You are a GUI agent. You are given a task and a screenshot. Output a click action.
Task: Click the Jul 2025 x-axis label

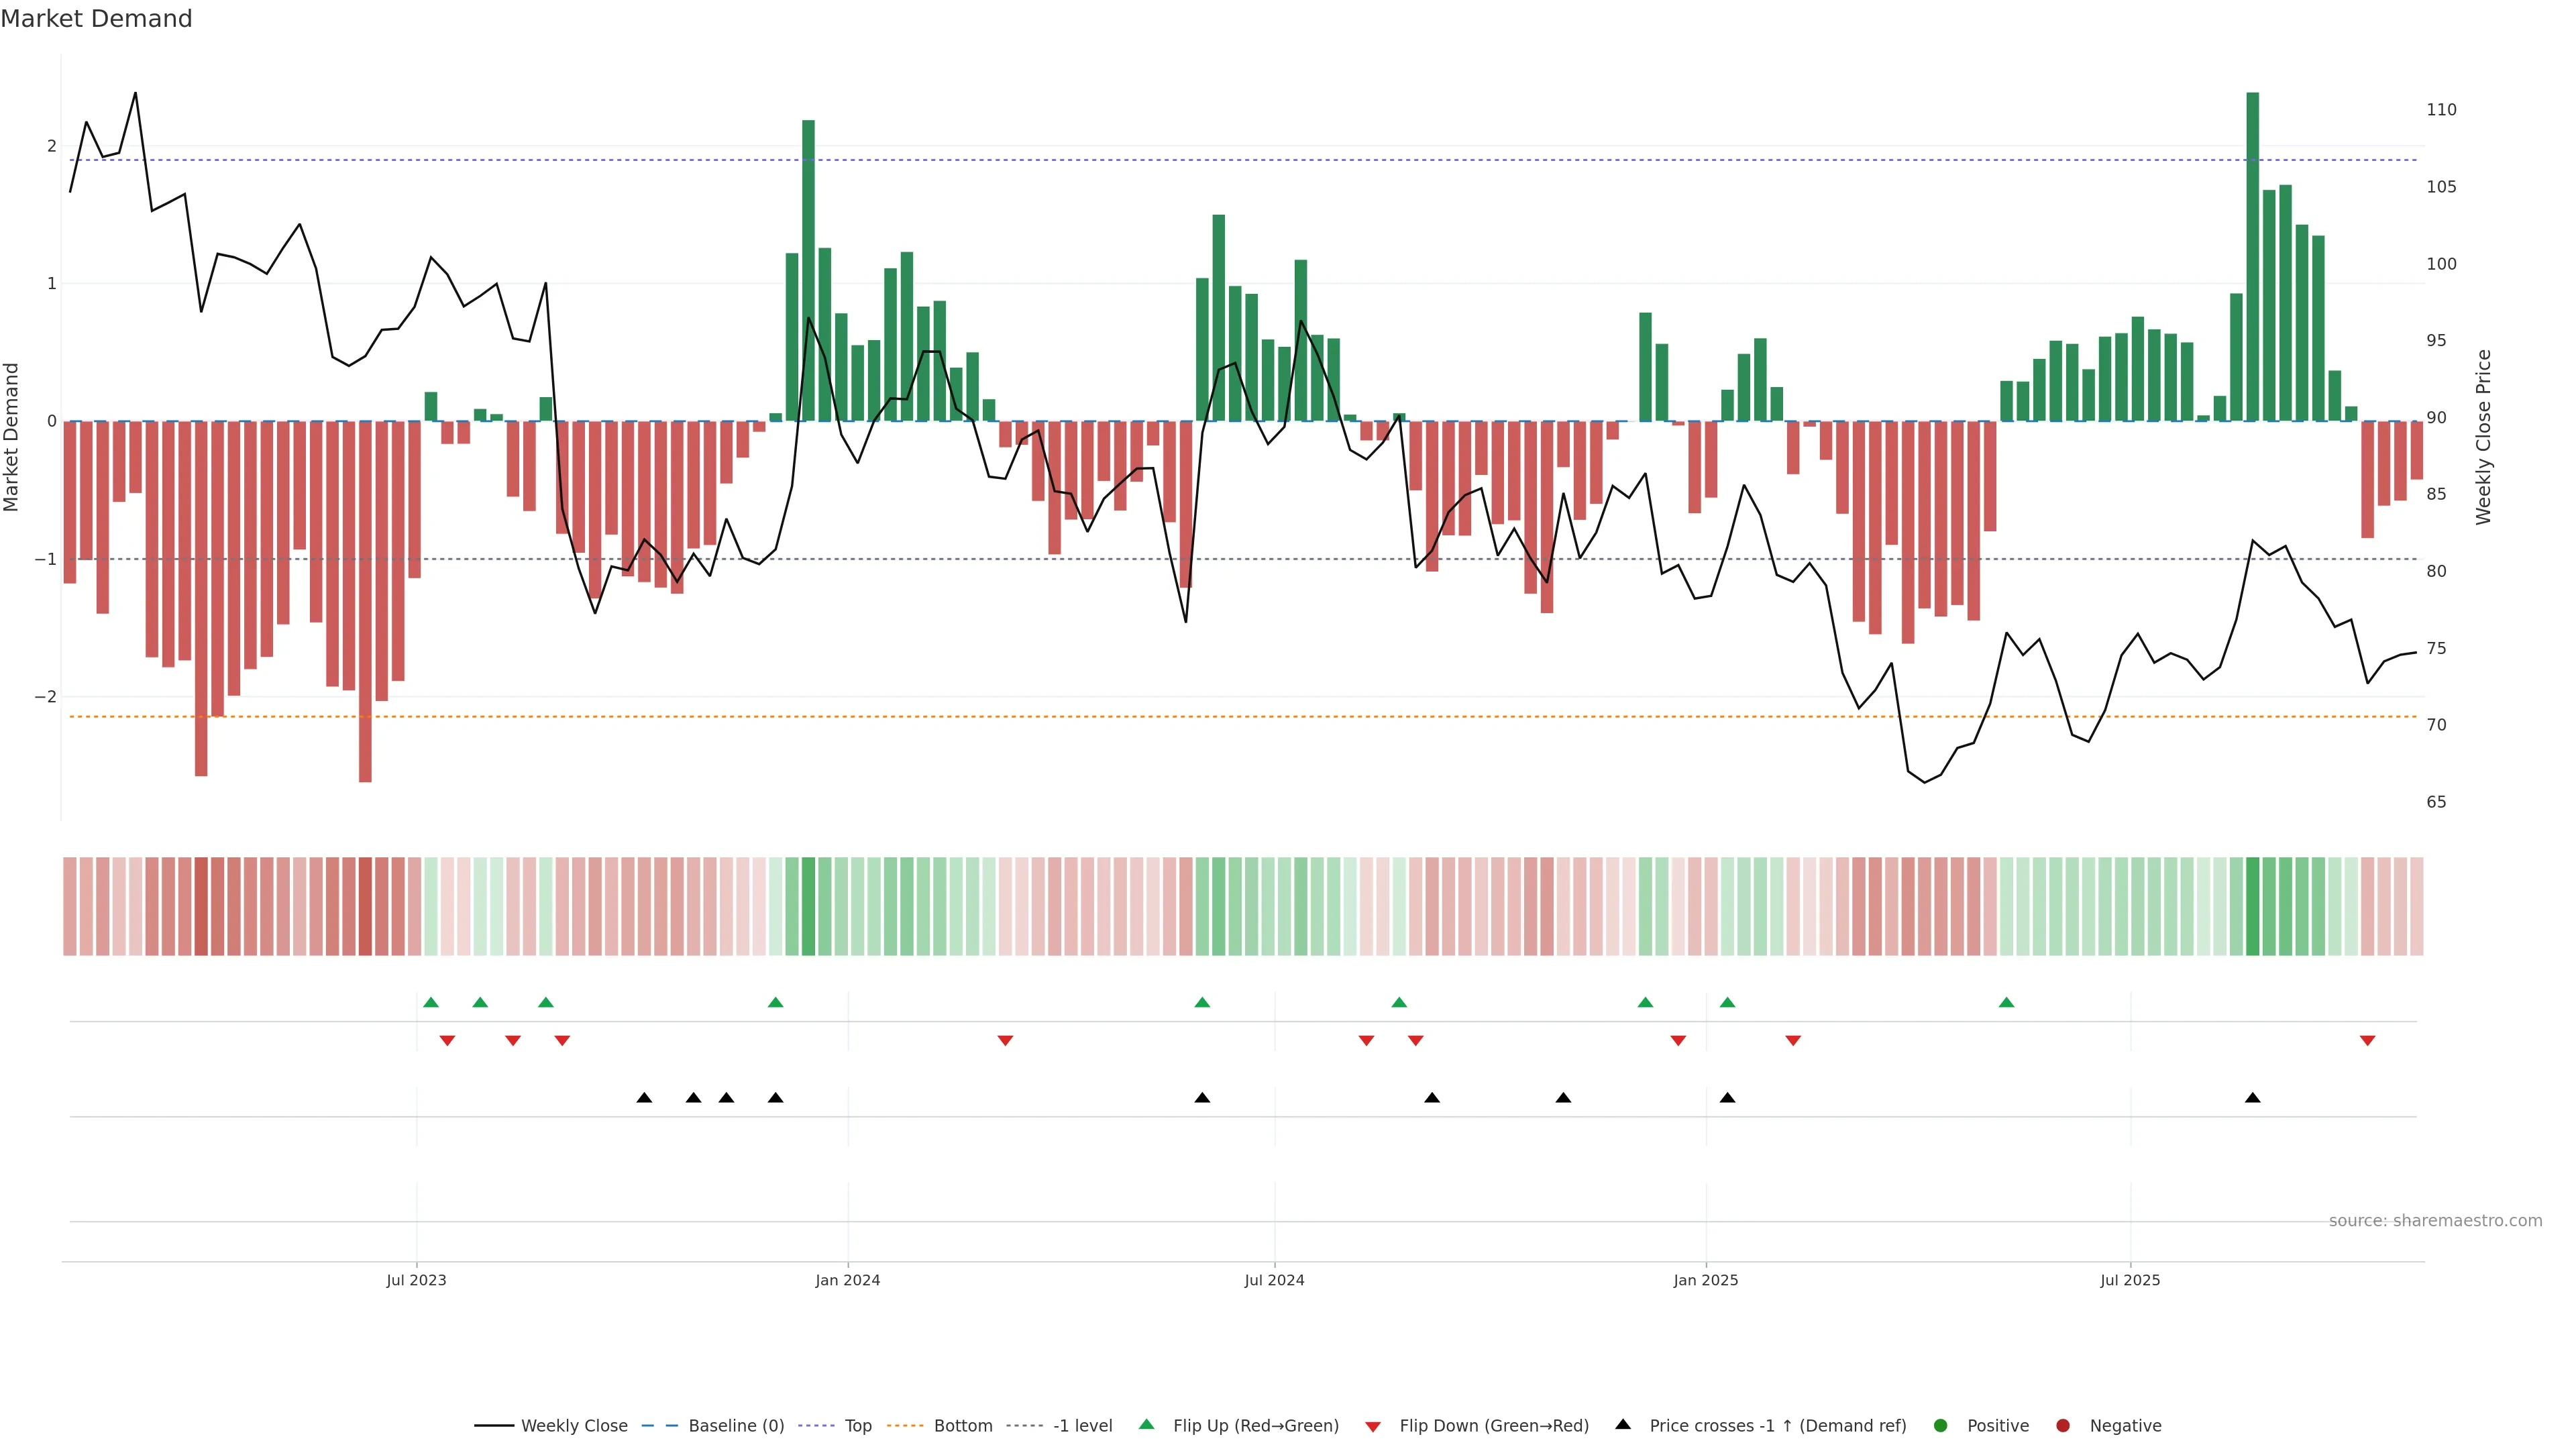pos(2130,1280)
